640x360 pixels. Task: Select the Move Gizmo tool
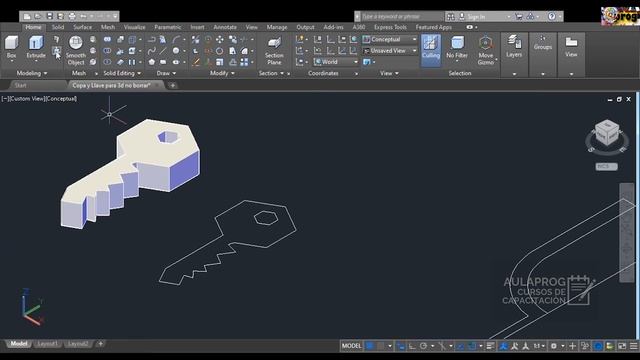485,51
